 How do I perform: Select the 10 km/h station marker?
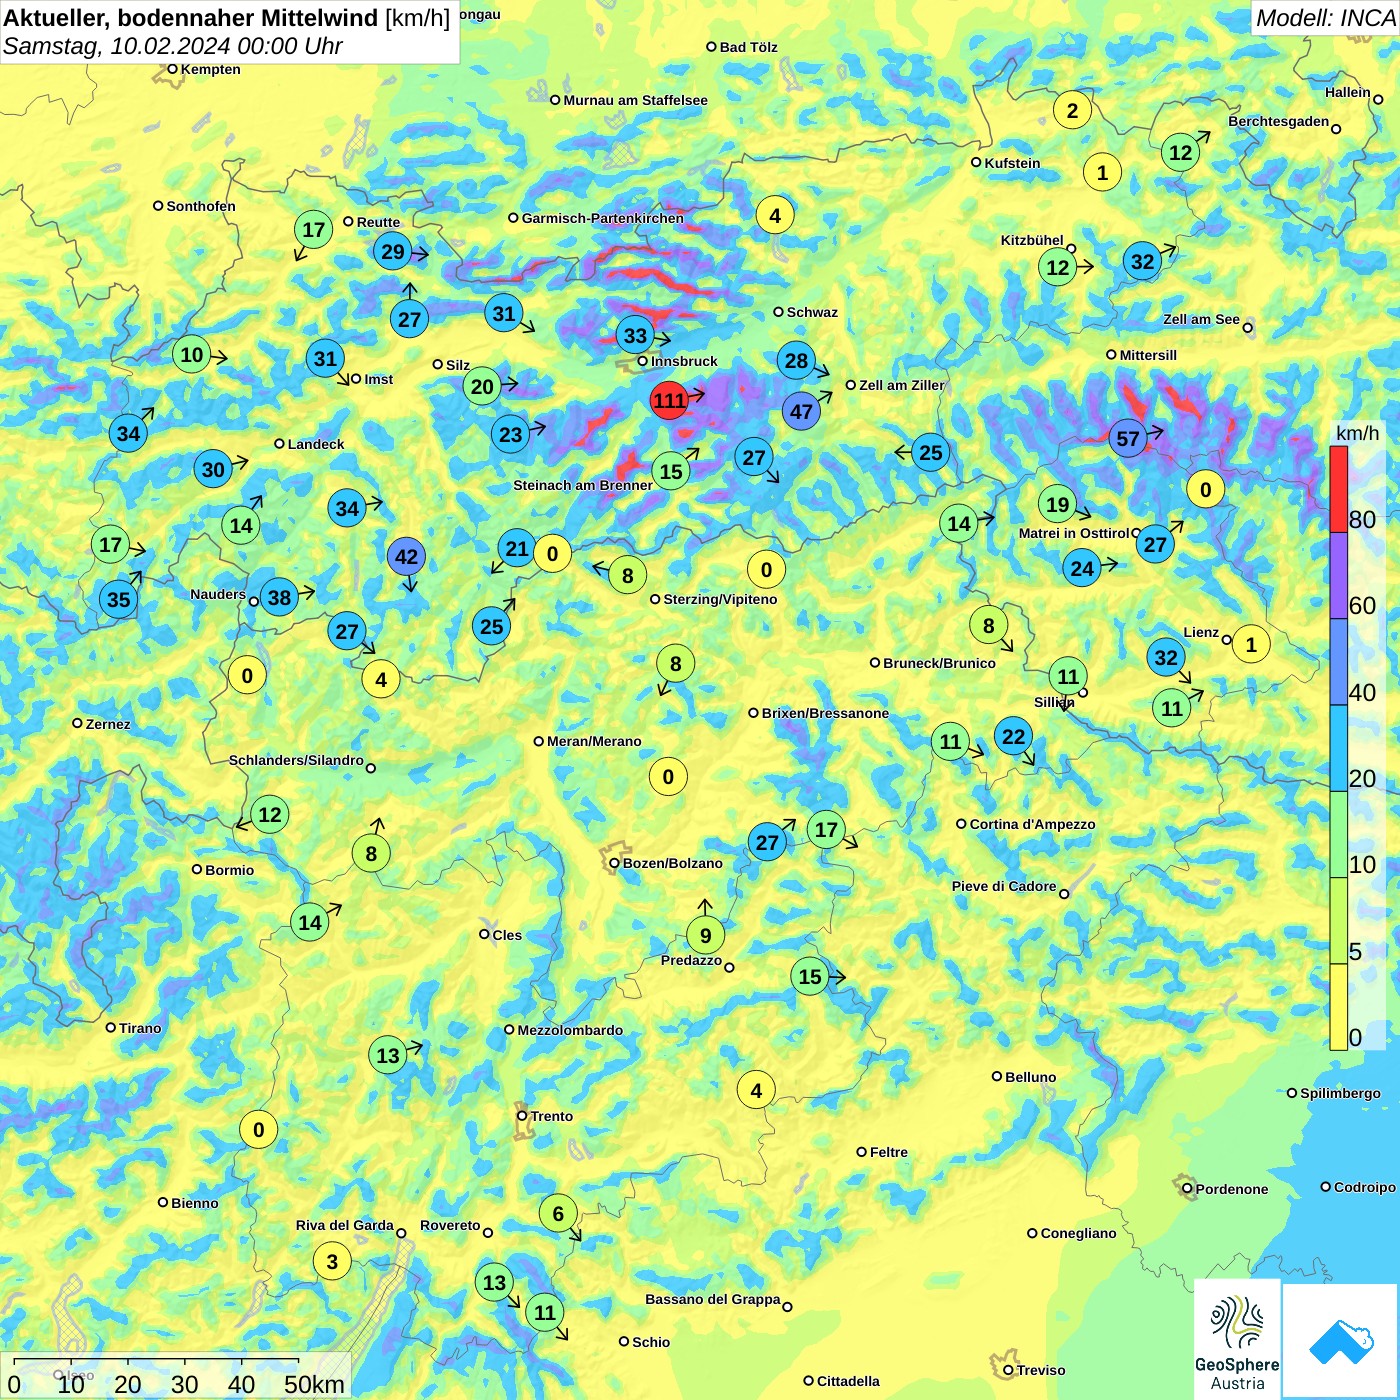[192, 354]
